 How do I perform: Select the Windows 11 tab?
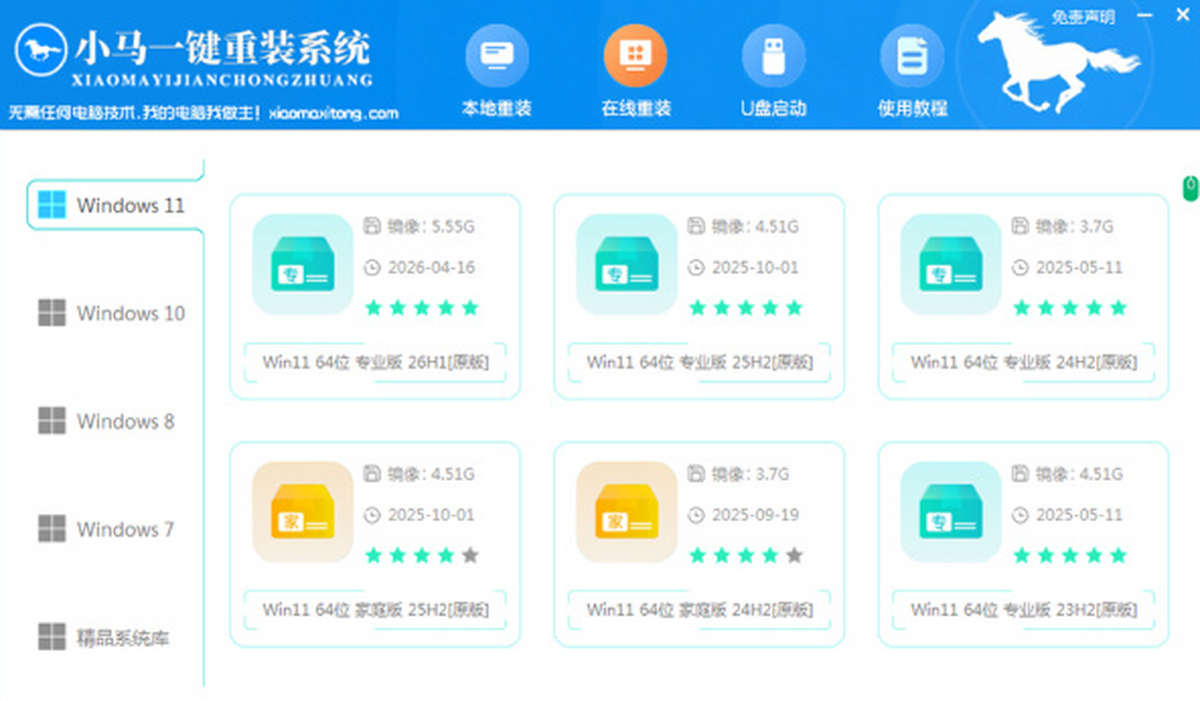click(x=114, y=205)
